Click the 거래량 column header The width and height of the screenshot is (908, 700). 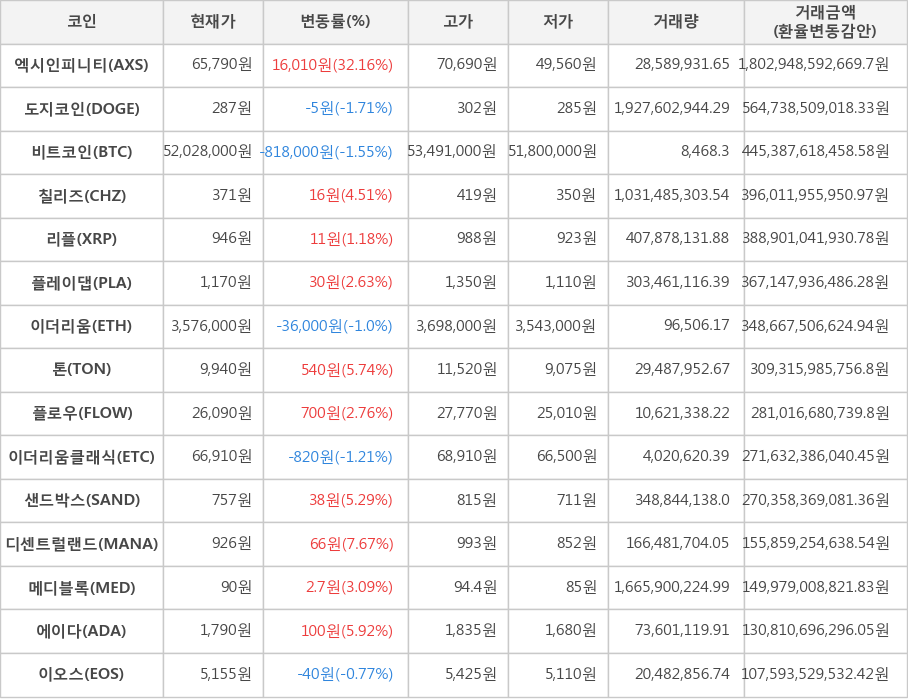point(676,22)
